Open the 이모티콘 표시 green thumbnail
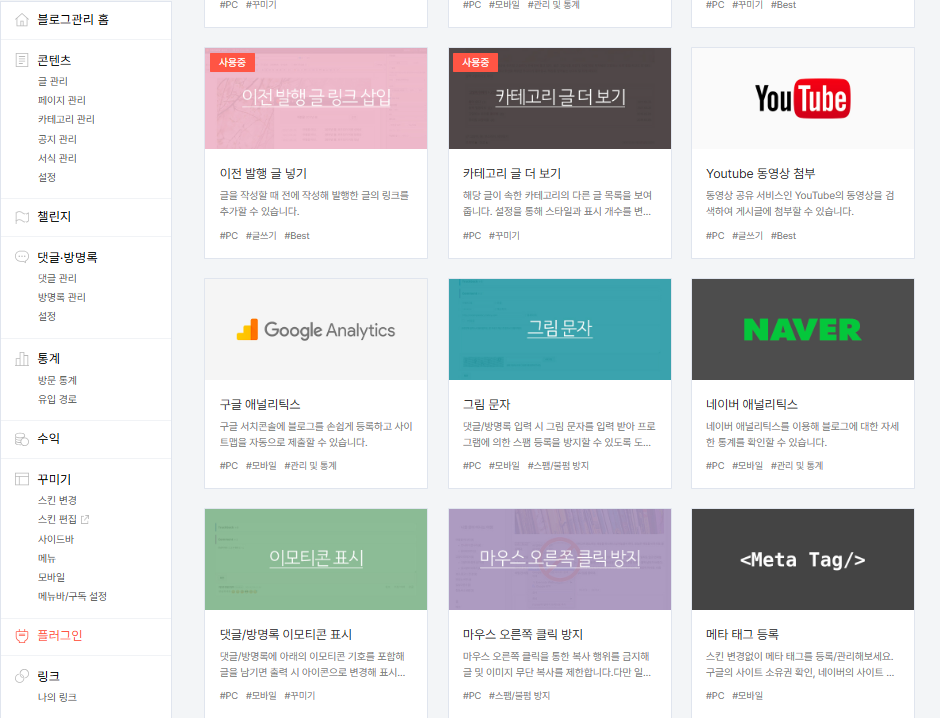Viewport: 940px width, 718px height. coord(316,559)
